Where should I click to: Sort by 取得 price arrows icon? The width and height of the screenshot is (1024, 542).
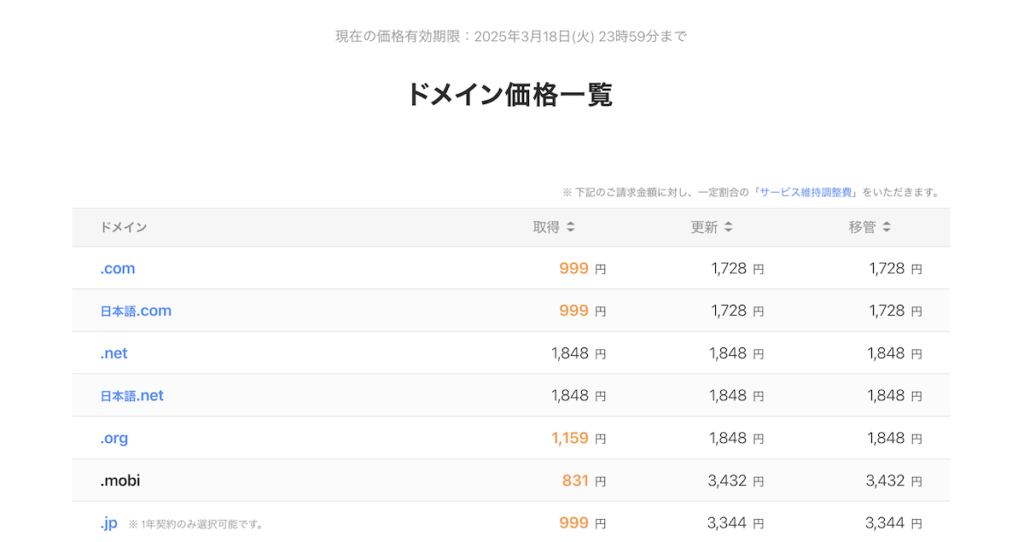point(571,227)
